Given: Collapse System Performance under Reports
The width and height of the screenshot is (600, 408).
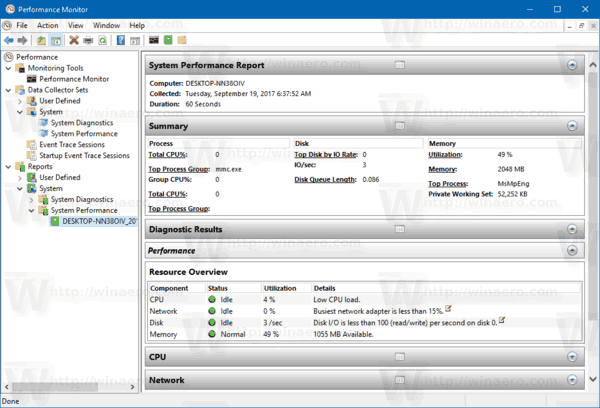Looking at the screenshot, I should click(x=31, y=211).
